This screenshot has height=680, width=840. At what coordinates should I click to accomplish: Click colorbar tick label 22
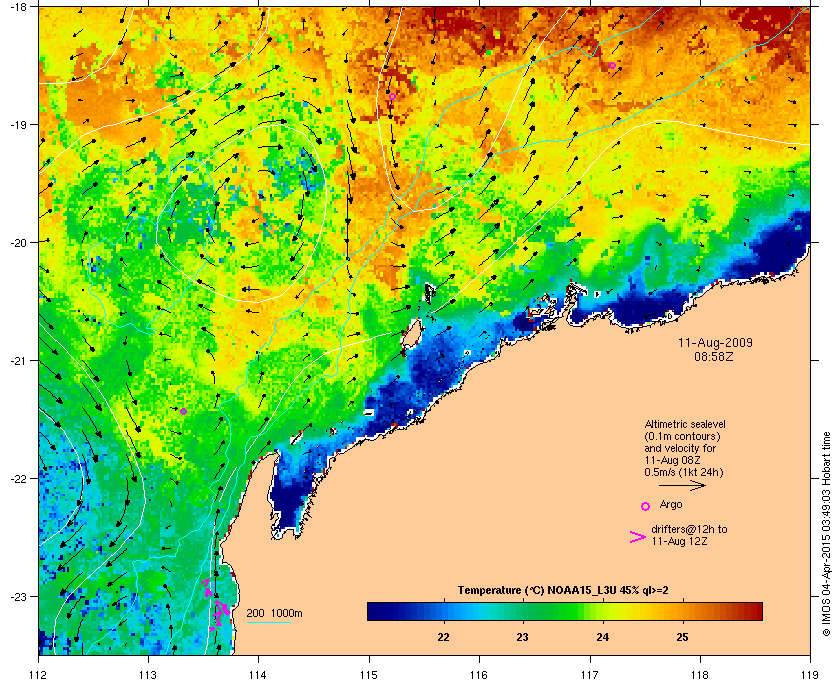[x=443, y=637]
